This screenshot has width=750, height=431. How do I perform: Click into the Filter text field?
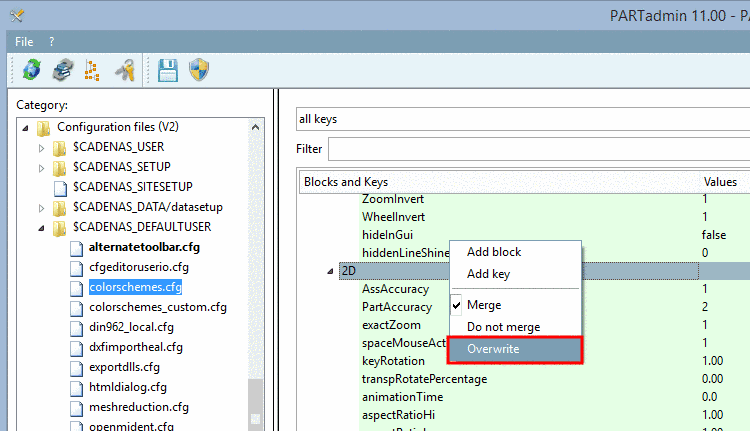[539, 149]
